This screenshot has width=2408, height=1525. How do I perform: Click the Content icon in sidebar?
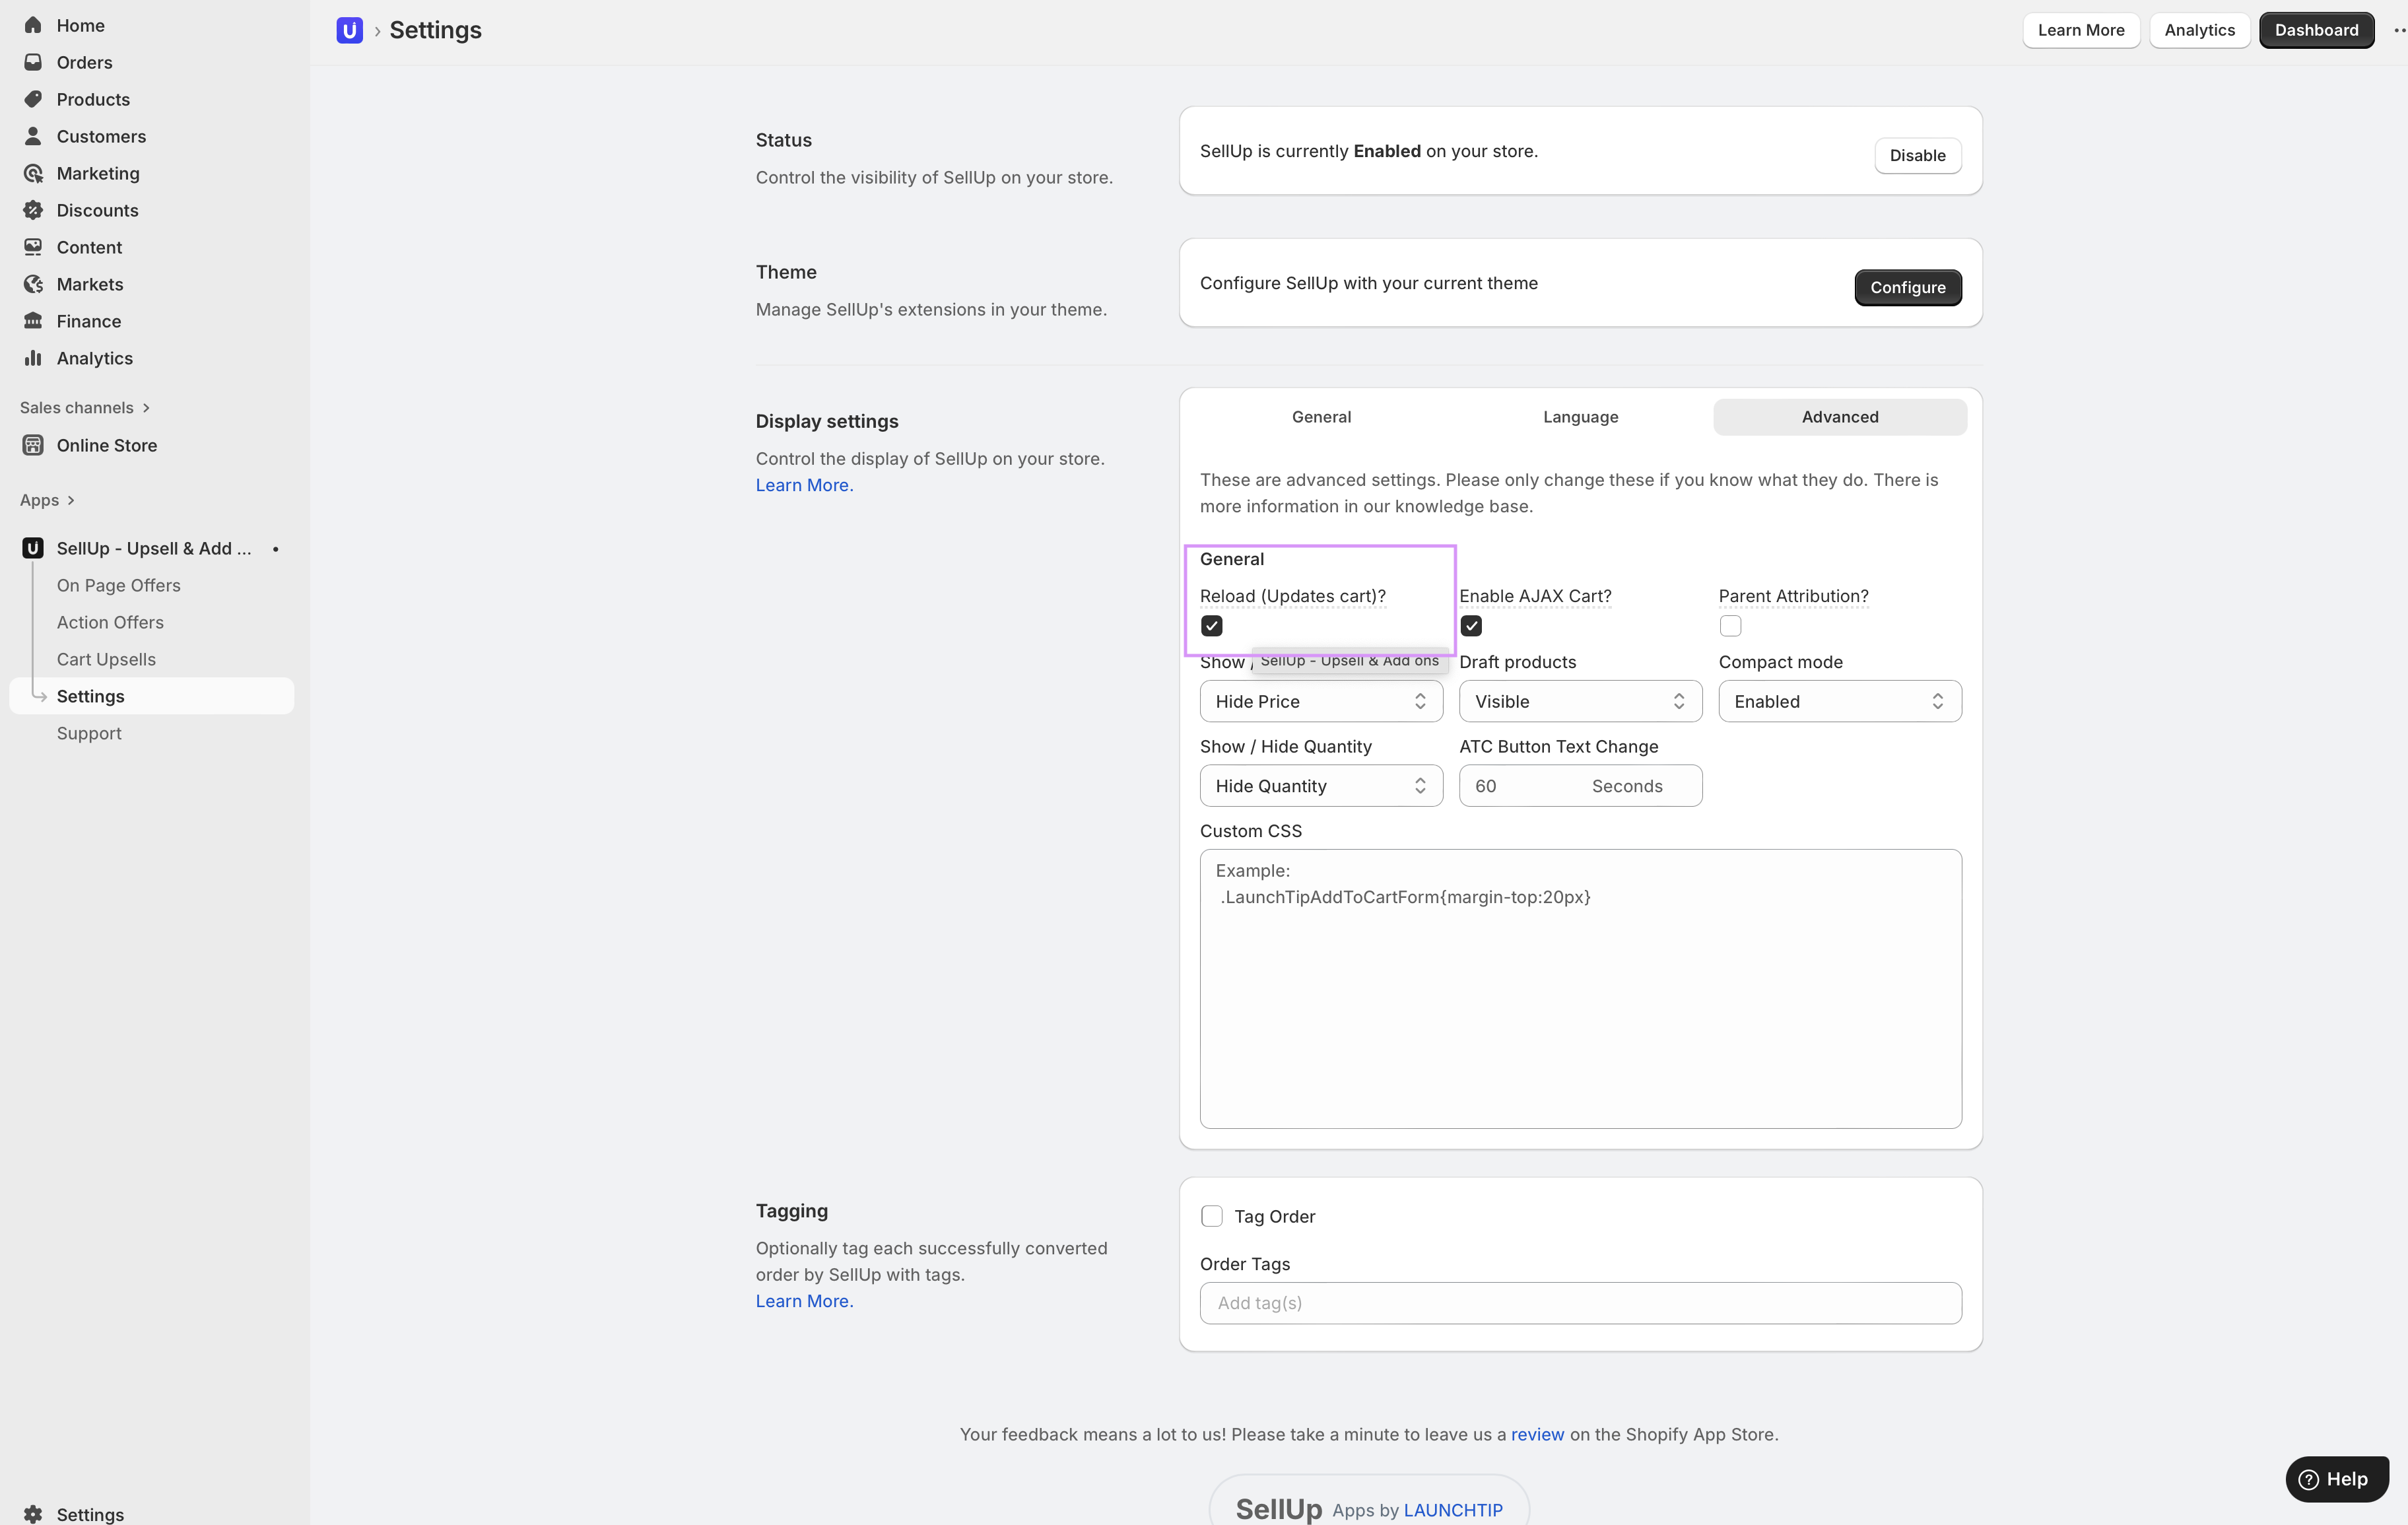pos(33,247)
